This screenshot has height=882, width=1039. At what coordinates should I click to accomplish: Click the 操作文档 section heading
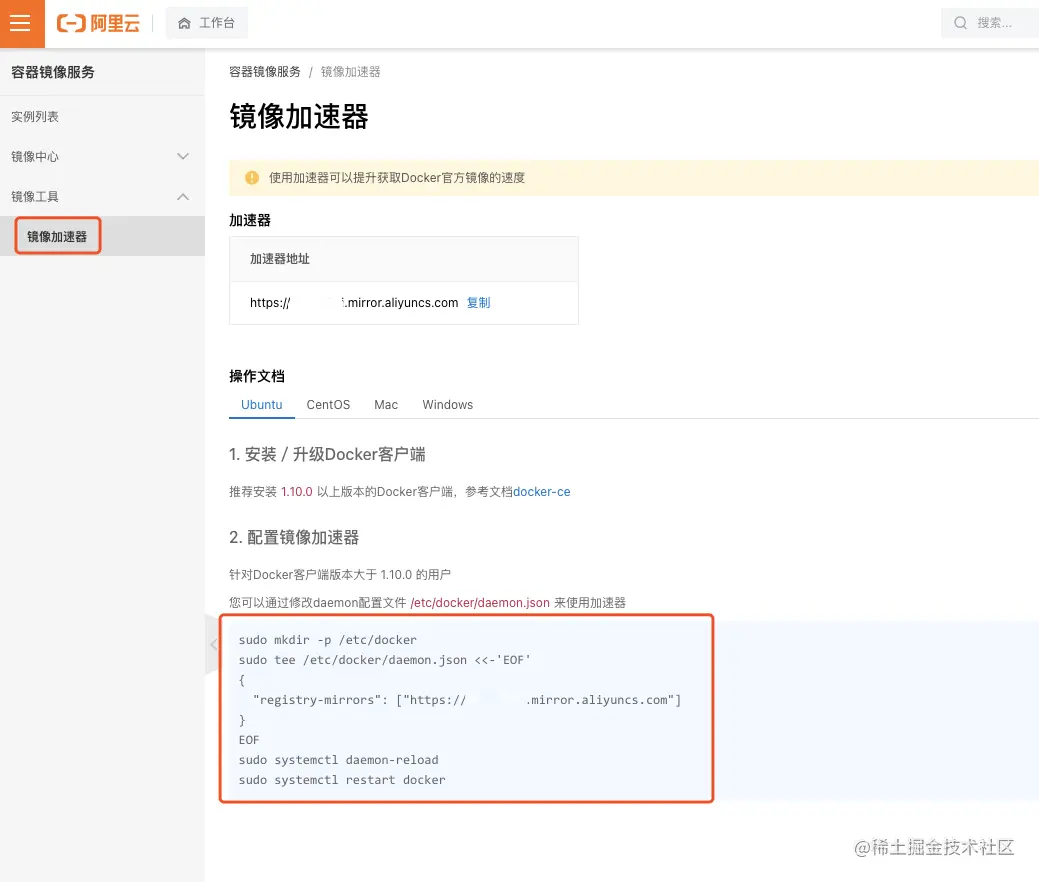pos(257,376)
